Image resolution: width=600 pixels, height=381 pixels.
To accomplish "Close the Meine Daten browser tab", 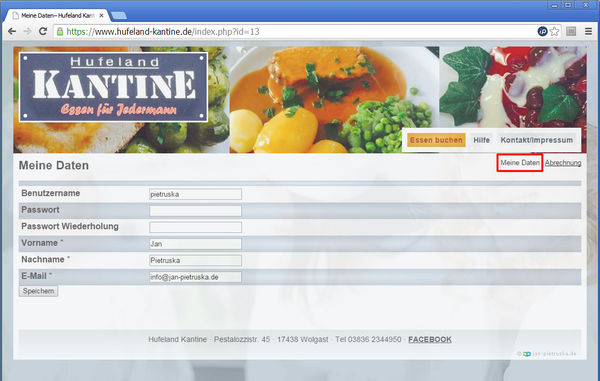I will 101,16.
